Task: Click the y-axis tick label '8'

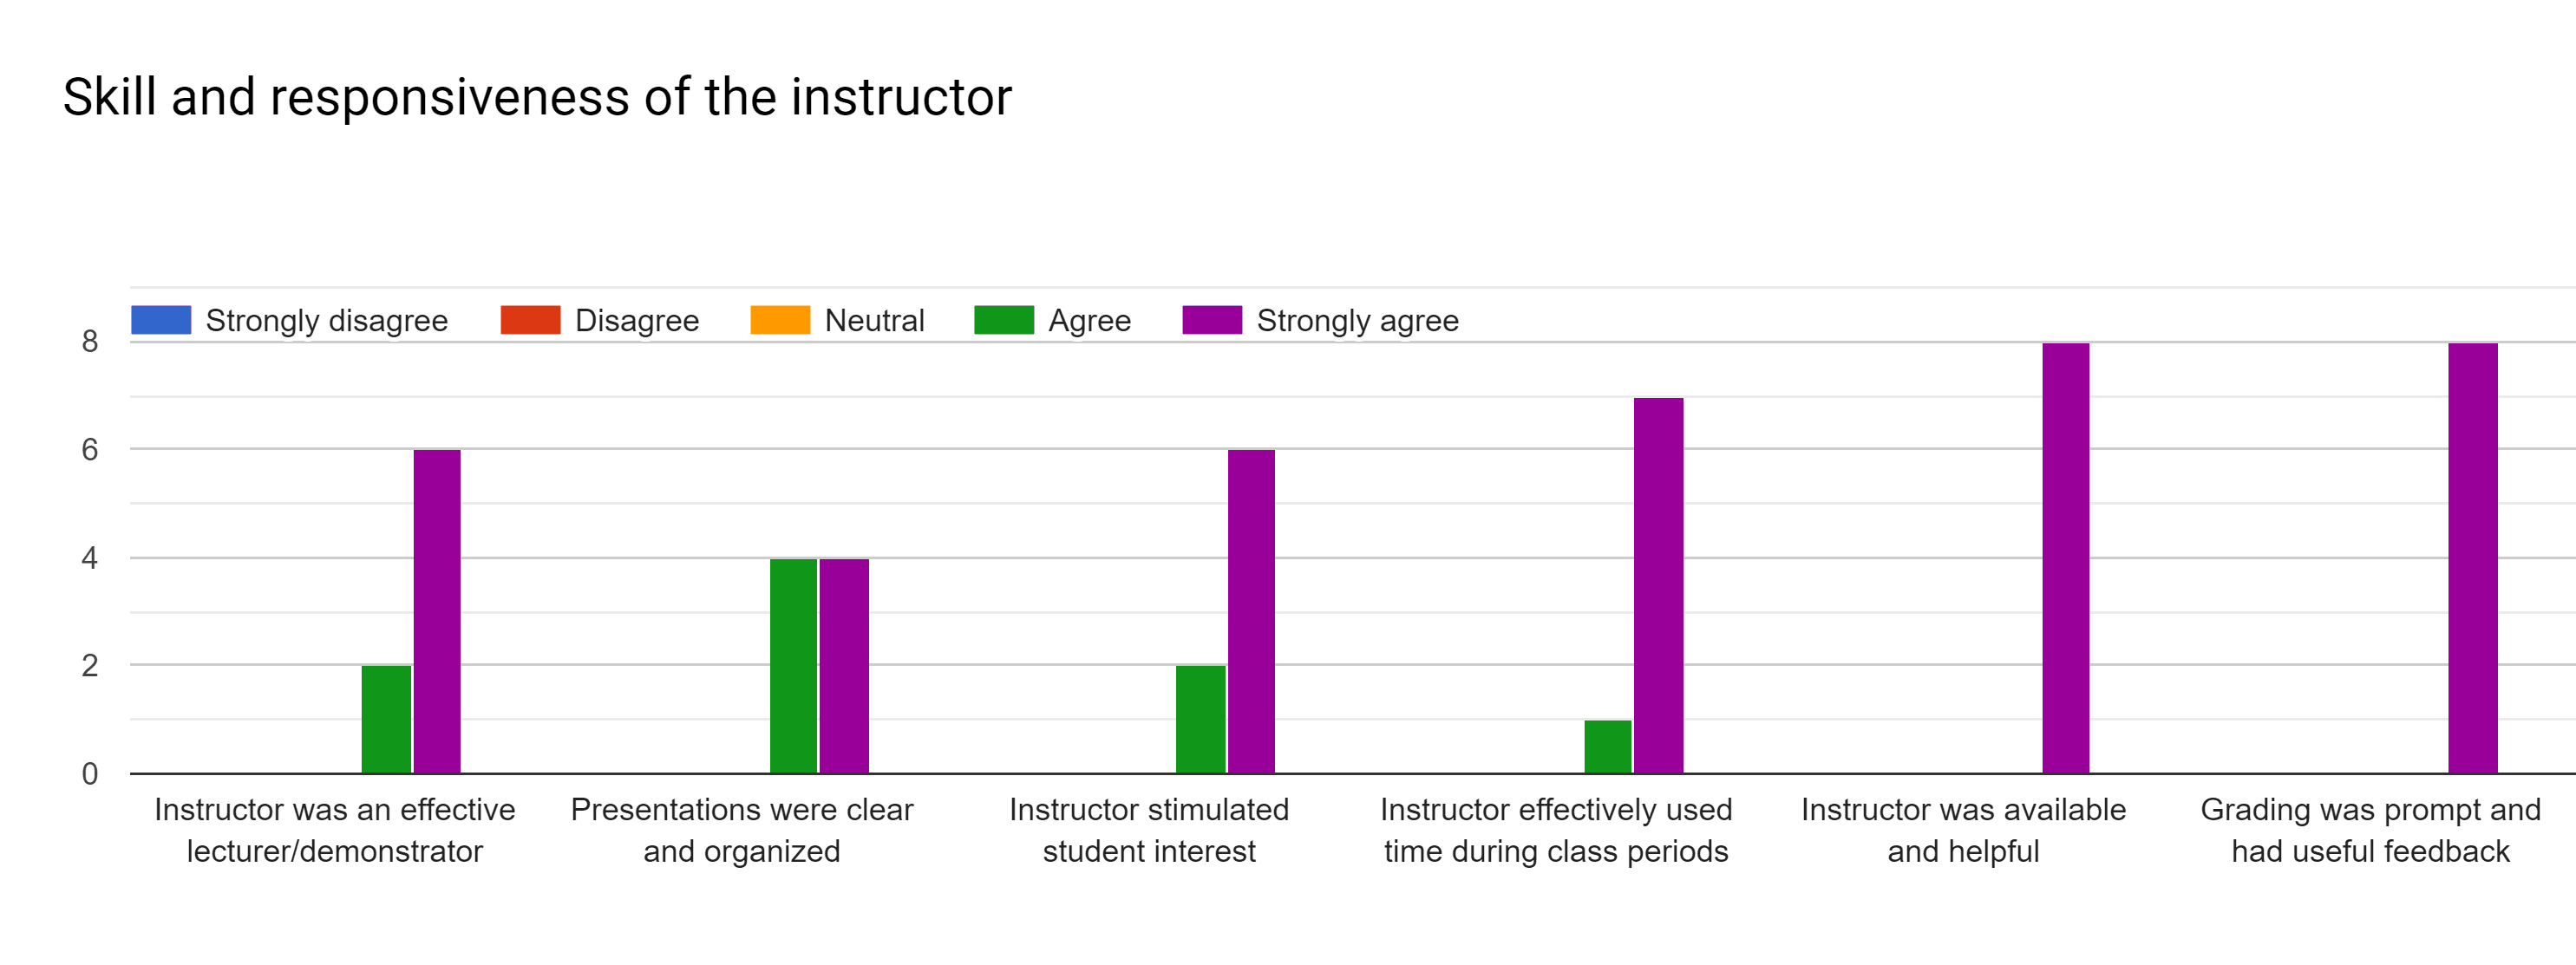Action: point(90,342)
